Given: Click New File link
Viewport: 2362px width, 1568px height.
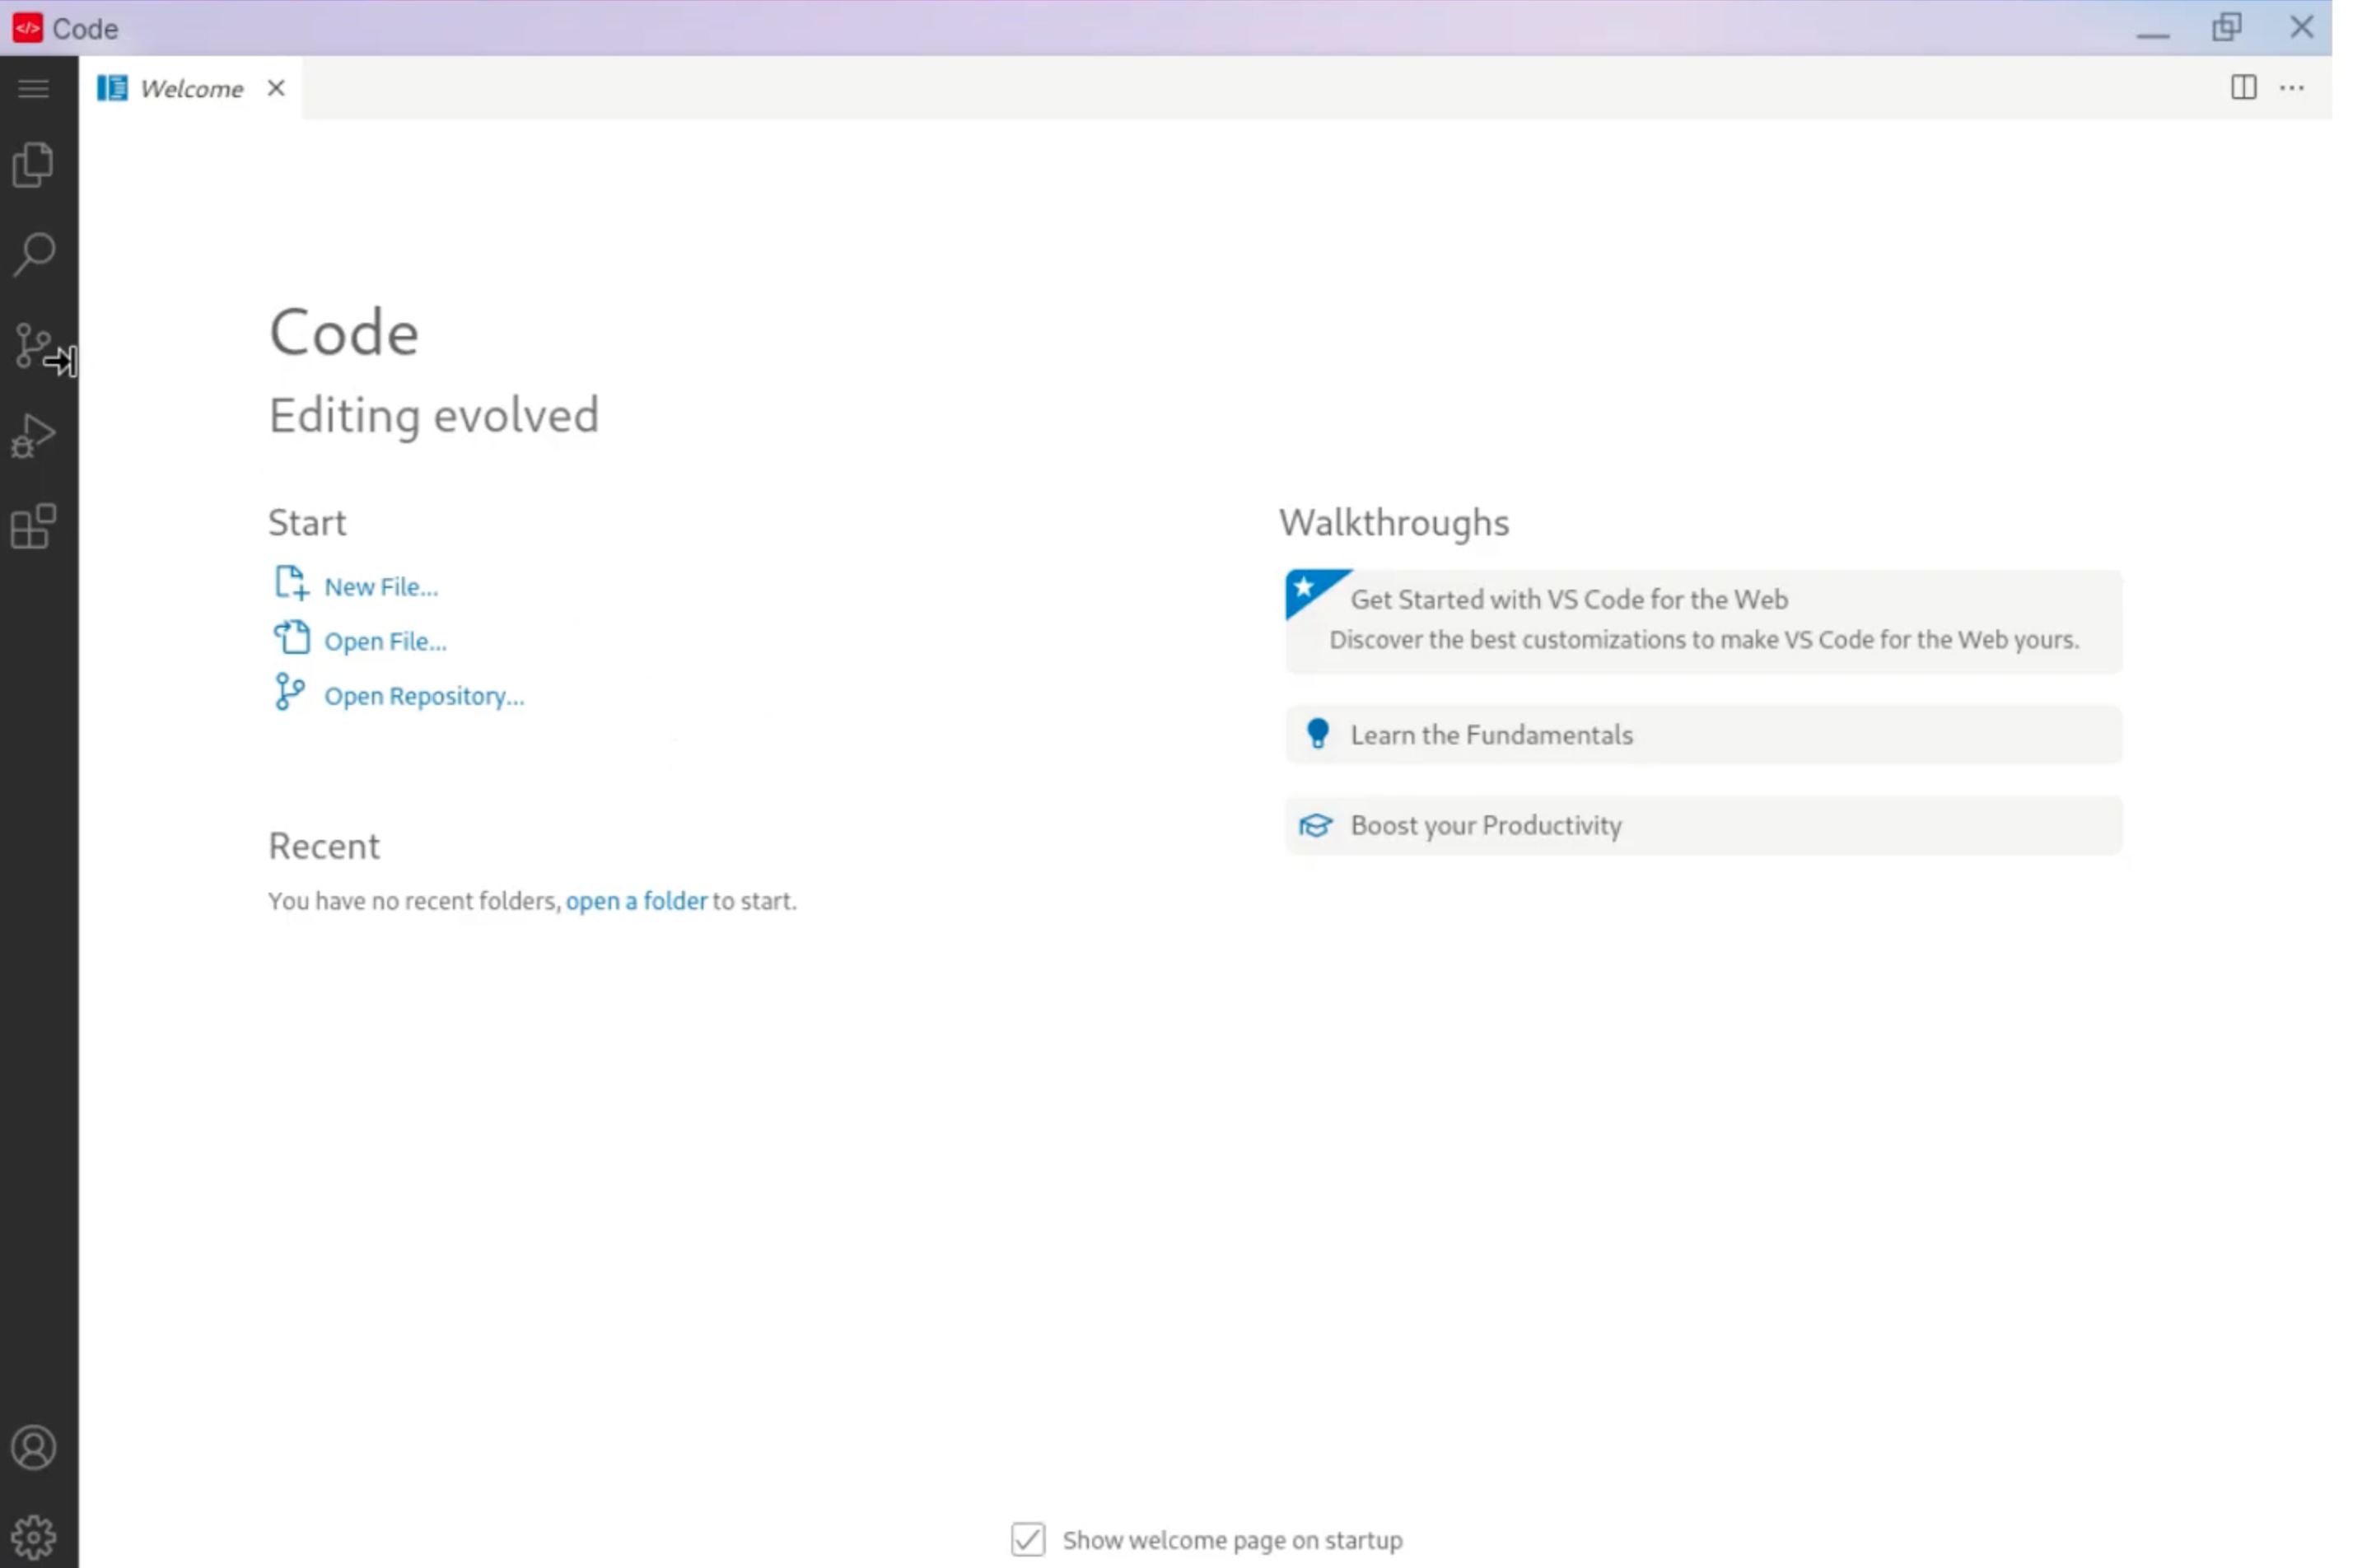Looking at the screenshot, I should pyautogui.click(x=380, y=587).
